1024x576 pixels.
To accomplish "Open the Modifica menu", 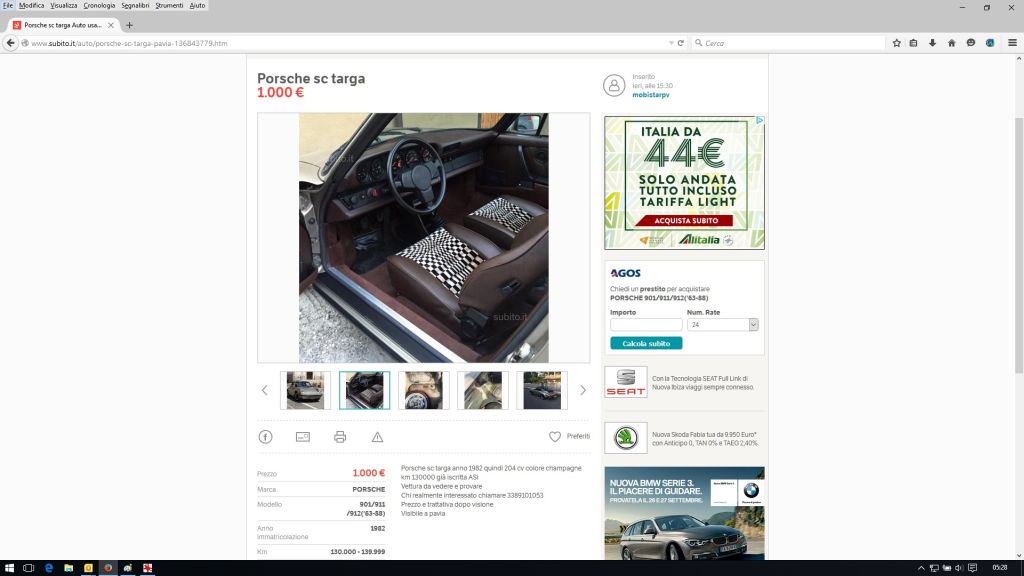I will (x=31, y=5).
